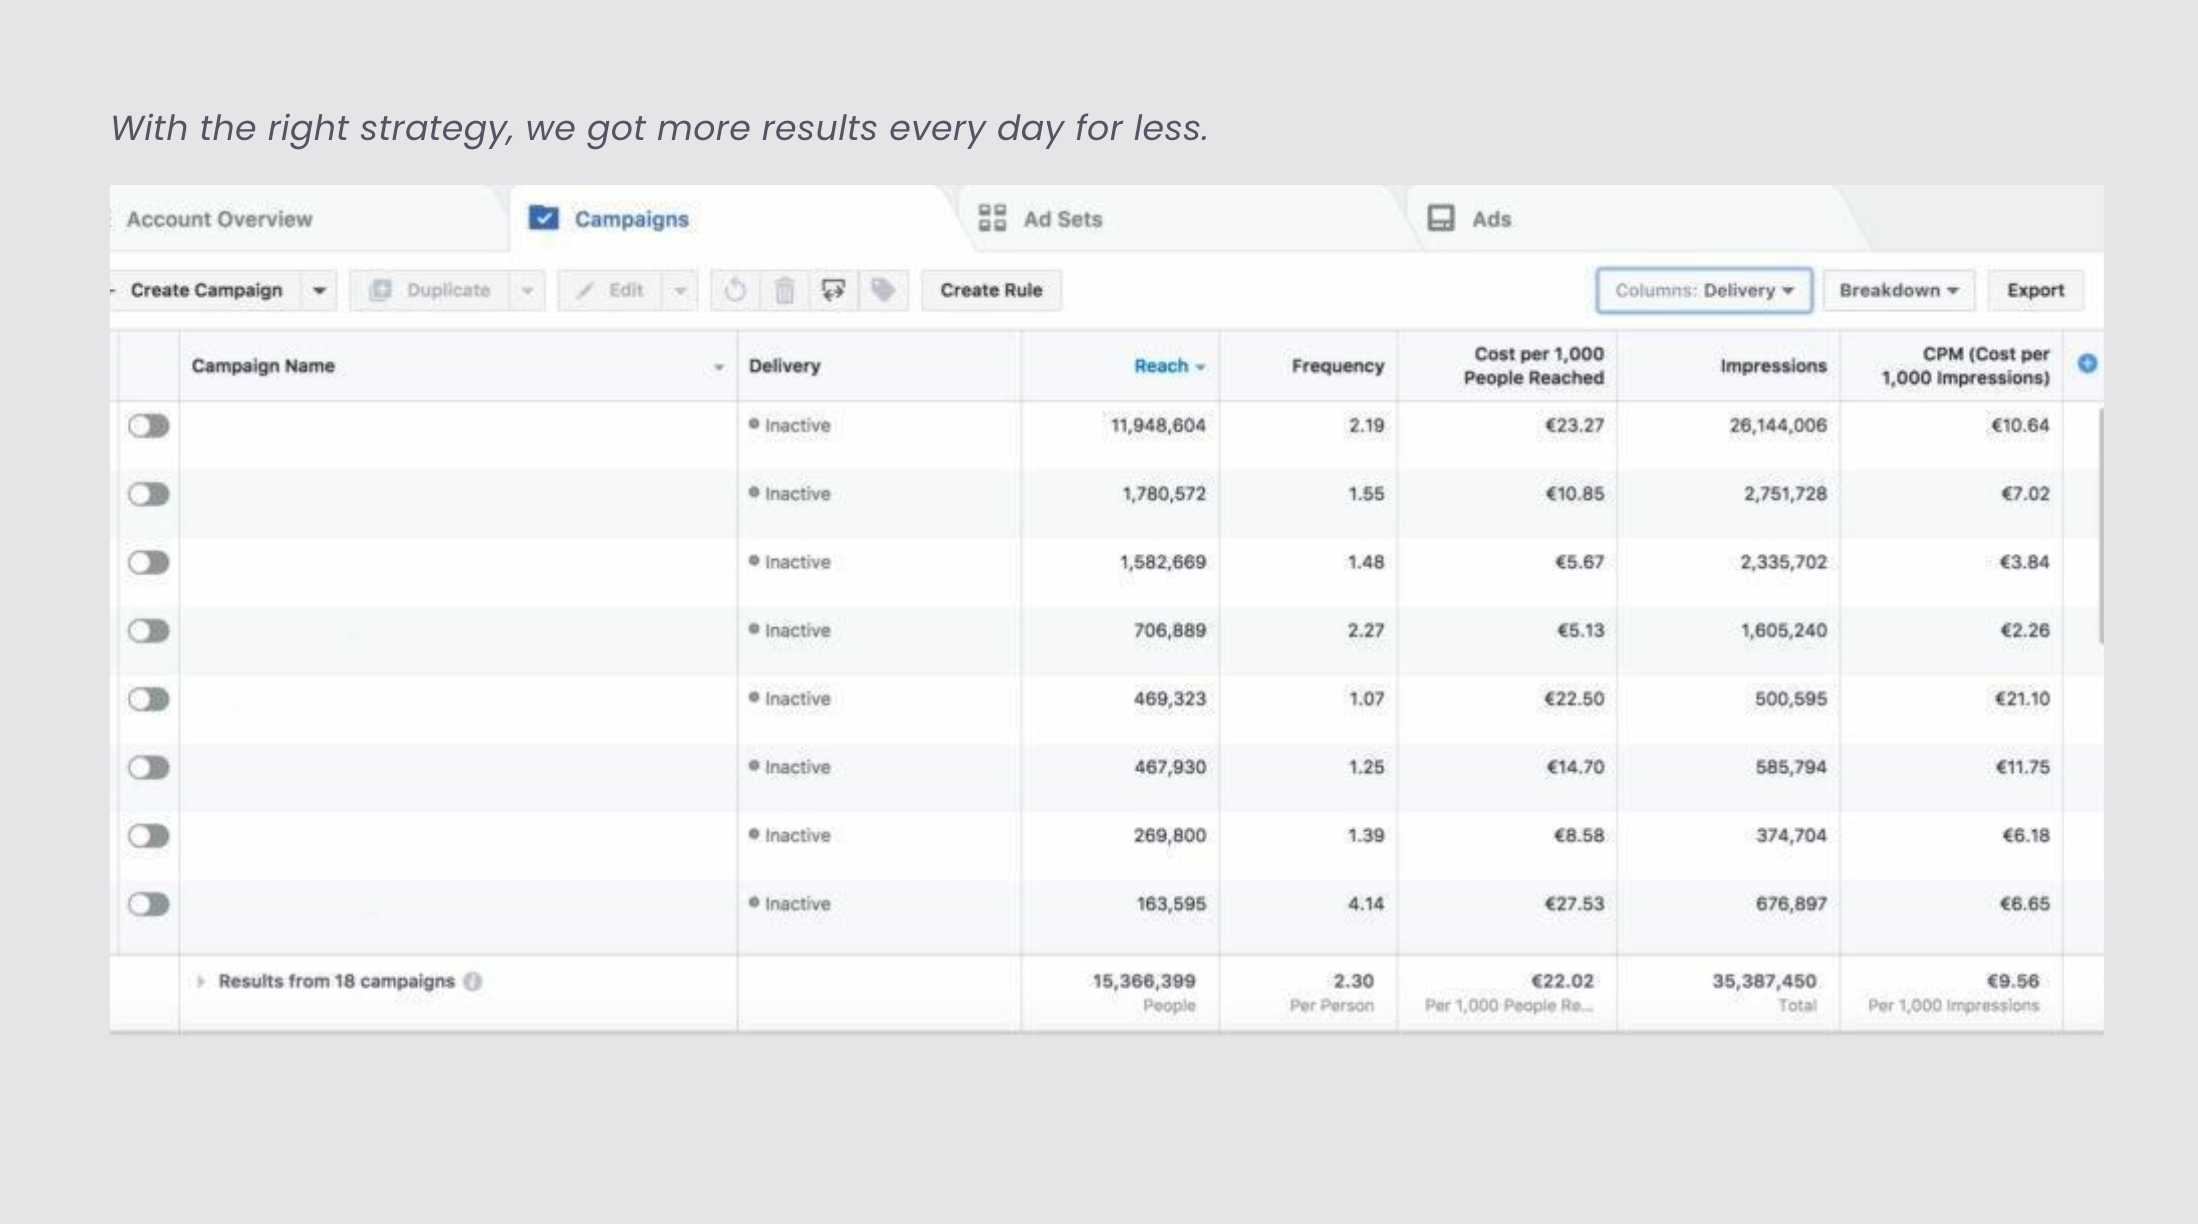Click the blue plus add-column icon
This screenshot has width=2198, height=1224.
click(x=2087, y=364)
